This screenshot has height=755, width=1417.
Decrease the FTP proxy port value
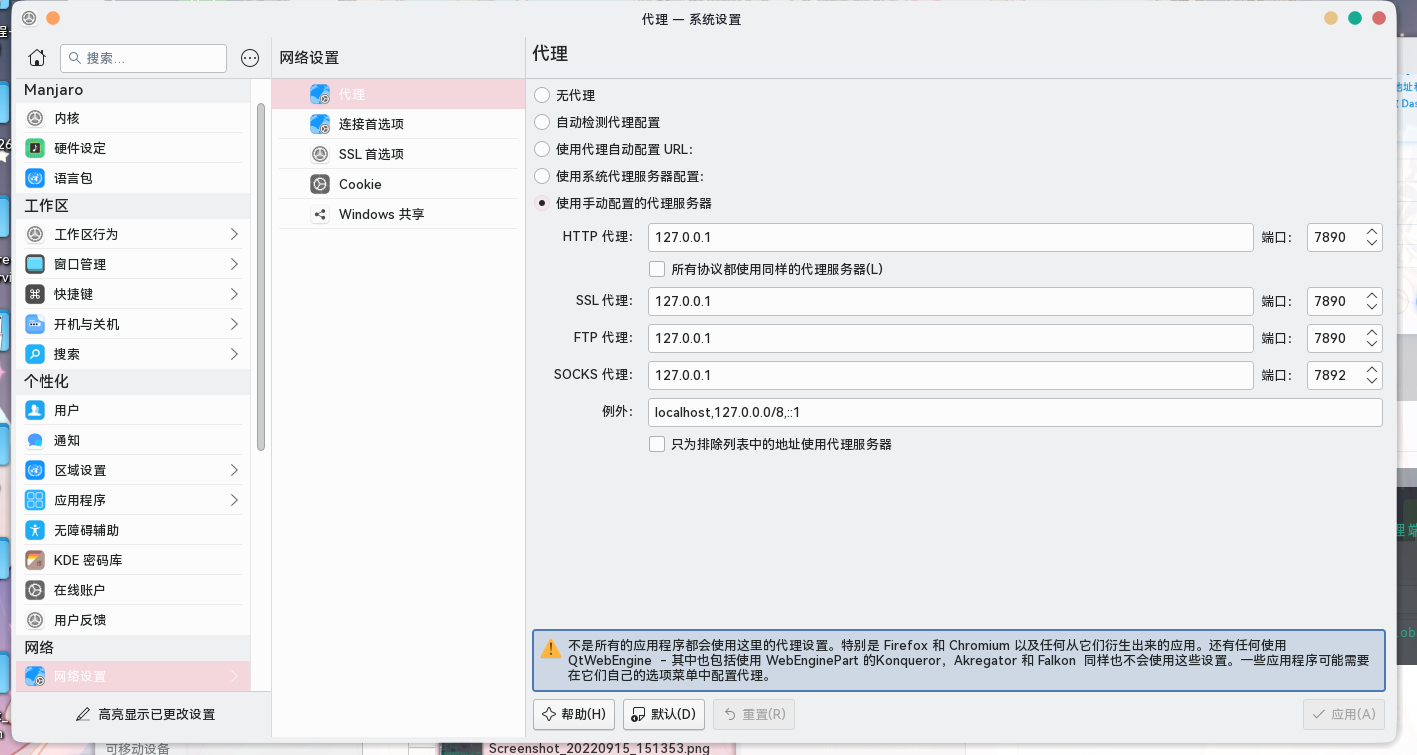click(x=1372, y=345)
